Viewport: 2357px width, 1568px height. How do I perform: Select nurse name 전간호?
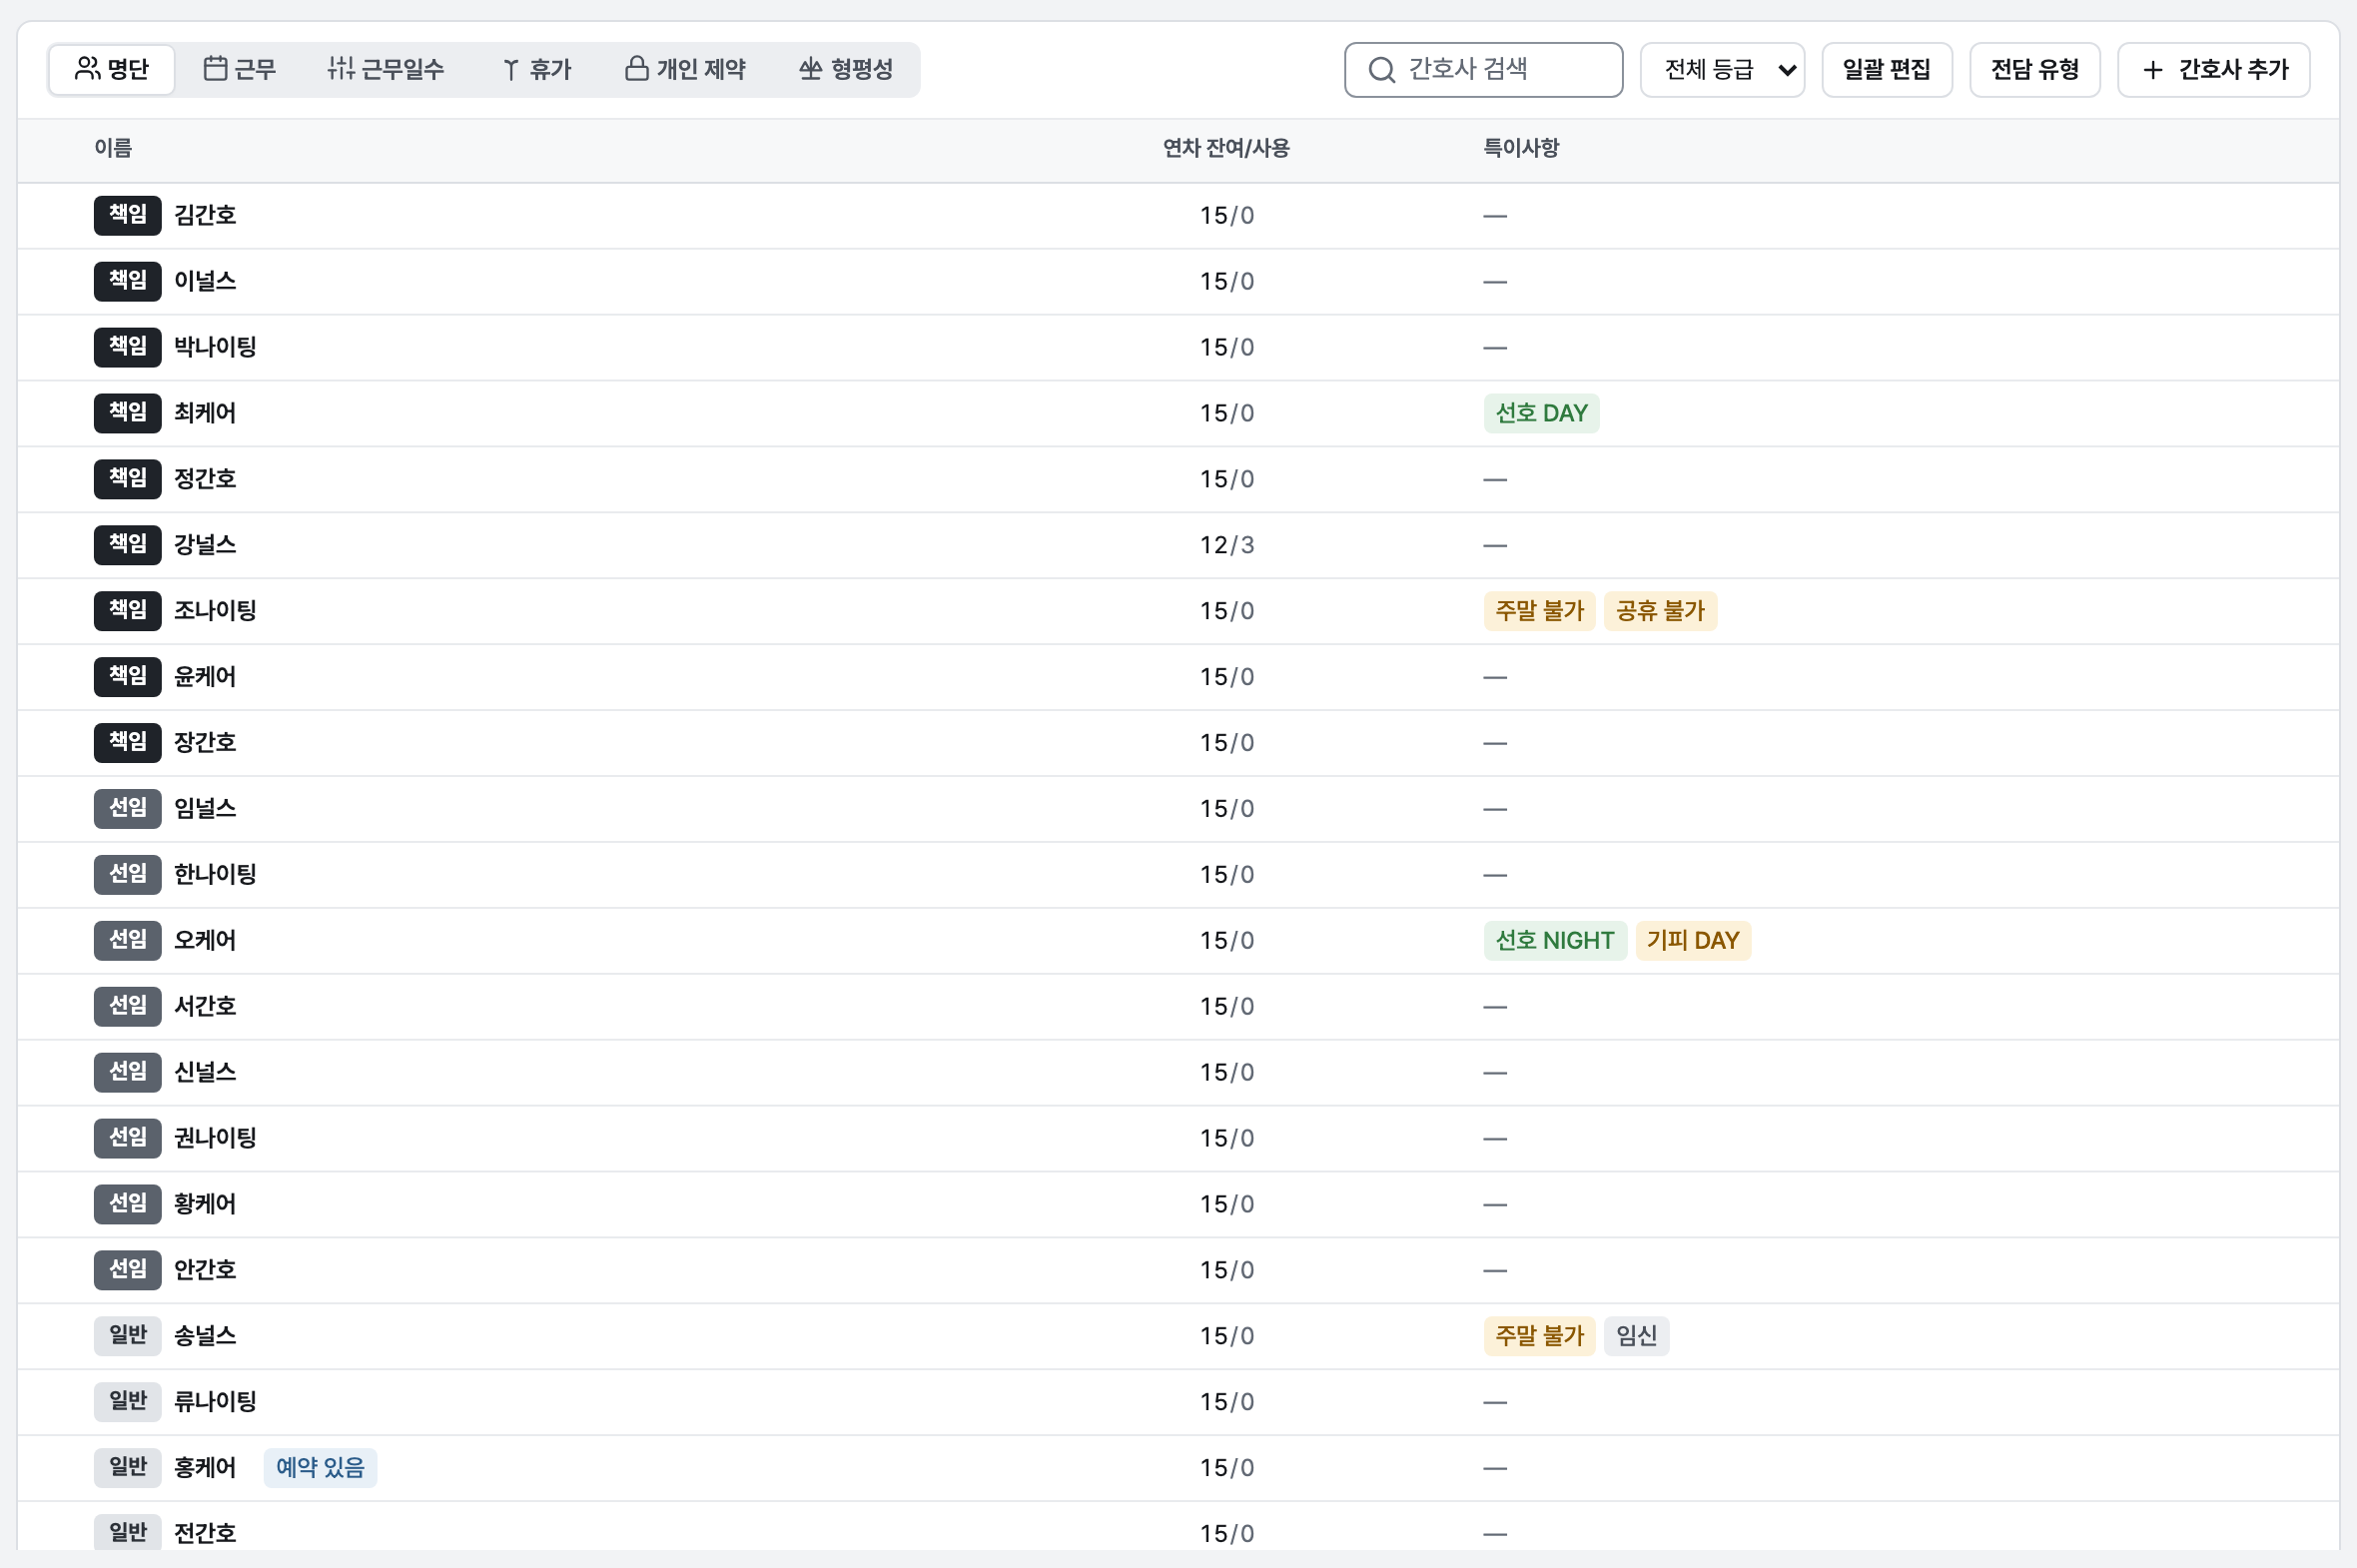205,1534
